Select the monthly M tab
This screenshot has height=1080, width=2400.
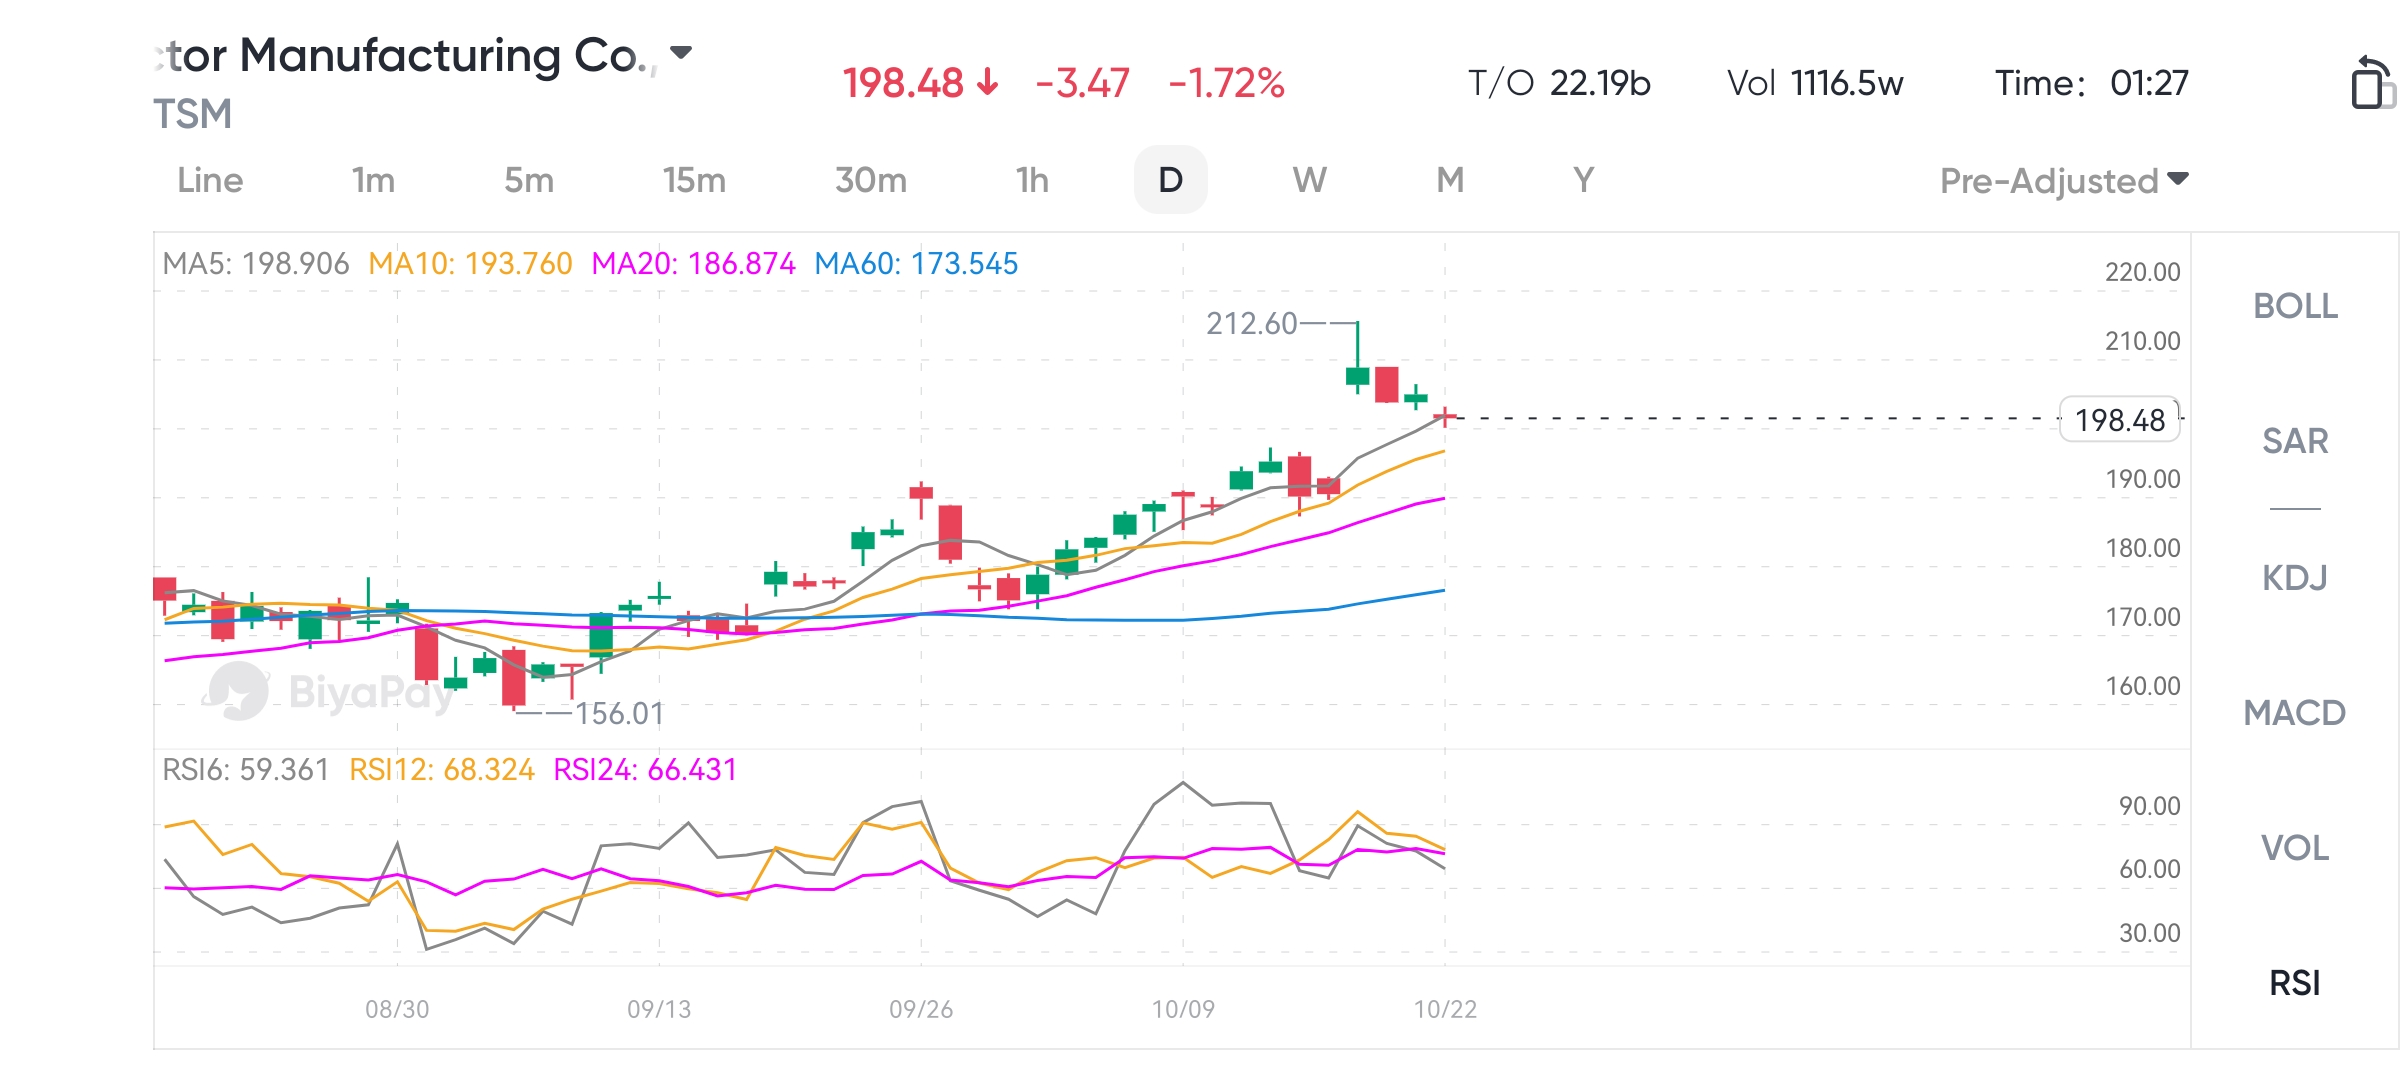pyautogui.click(x=1450, y=180)
